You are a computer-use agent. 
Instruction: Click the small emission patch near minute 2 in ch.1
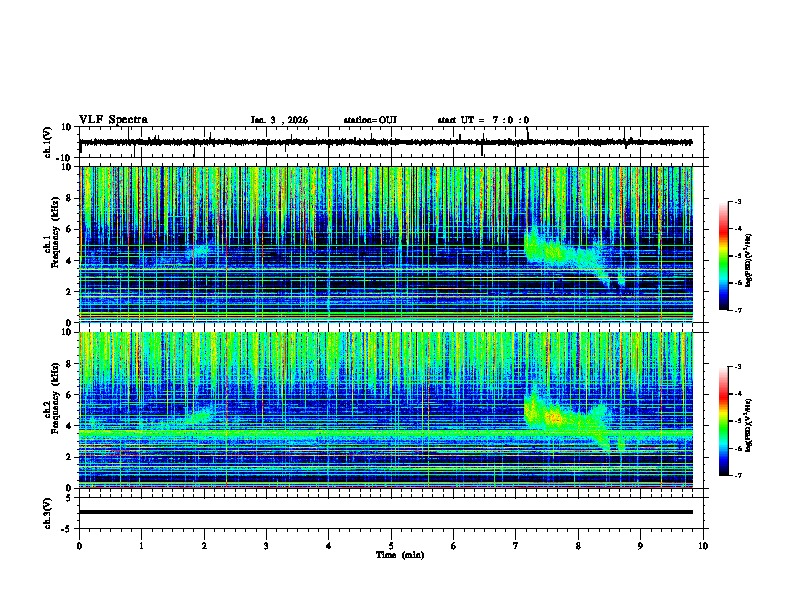[198, 250]
